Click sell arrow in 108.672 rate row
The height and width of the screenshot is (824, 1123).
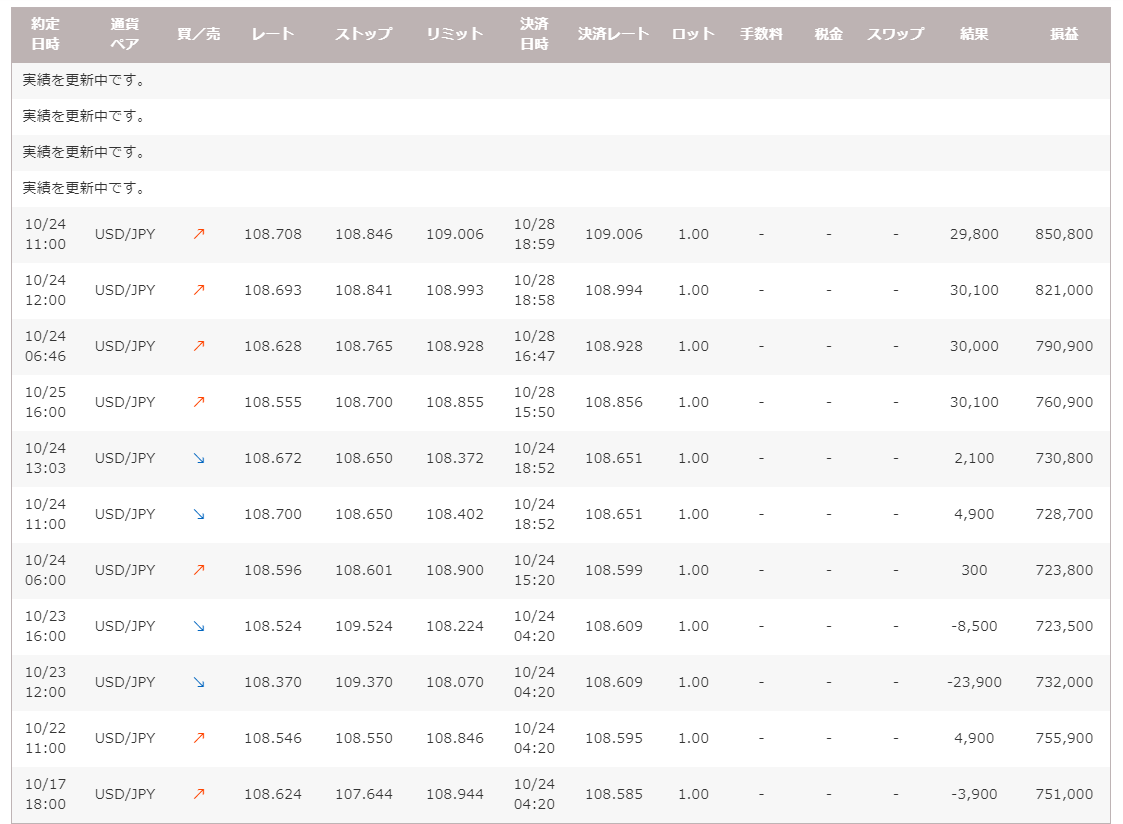[199, 458]
